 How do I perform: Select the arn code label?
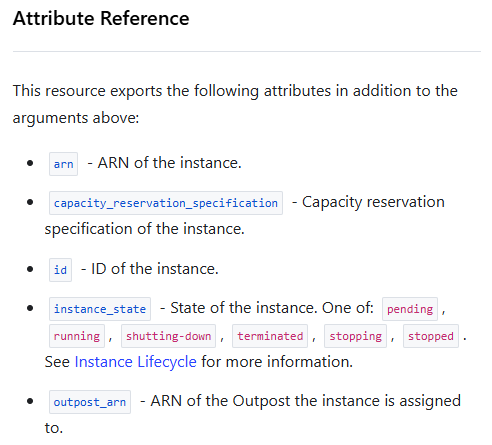pyautogui.click(x=63, y=164)
